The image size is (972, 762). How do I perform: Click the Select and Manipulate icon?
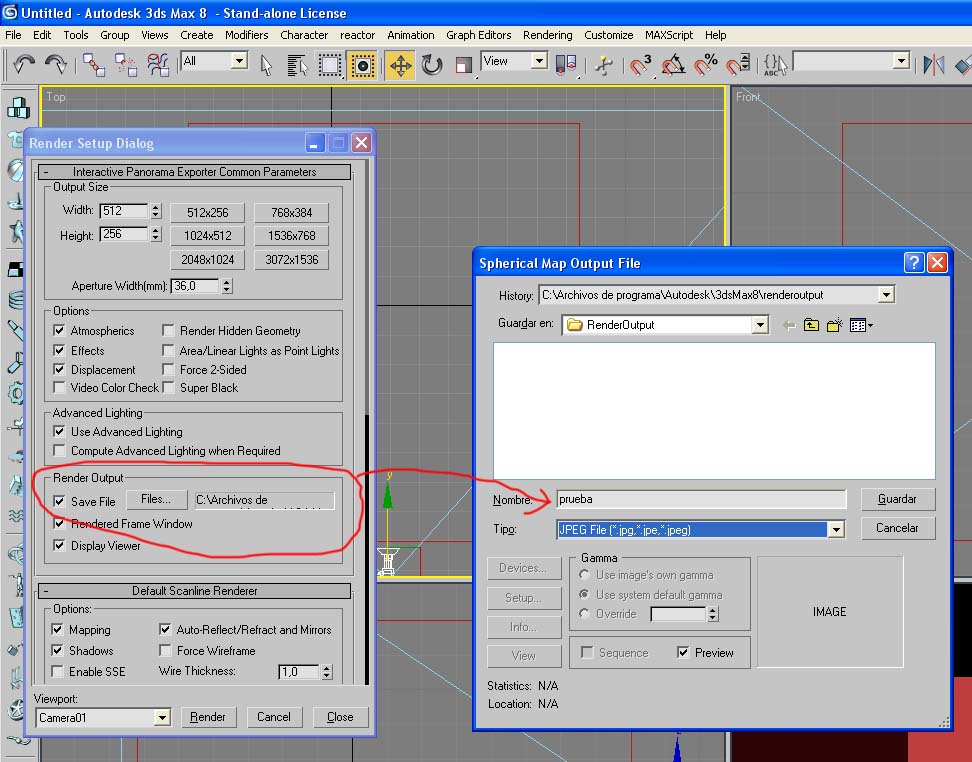(603, 64)
